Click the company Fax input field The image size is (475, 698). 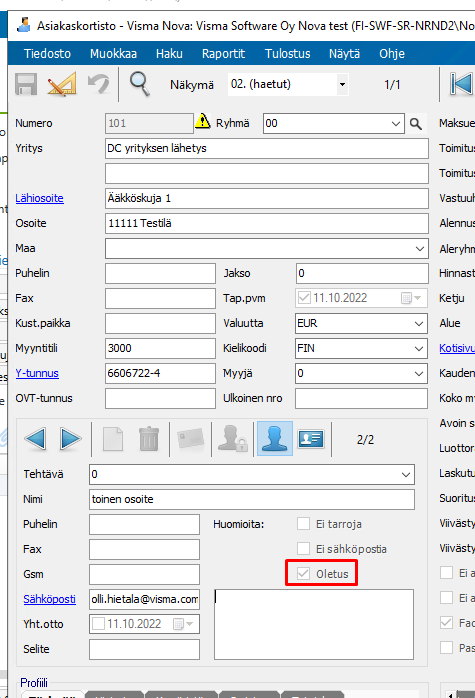160,298
